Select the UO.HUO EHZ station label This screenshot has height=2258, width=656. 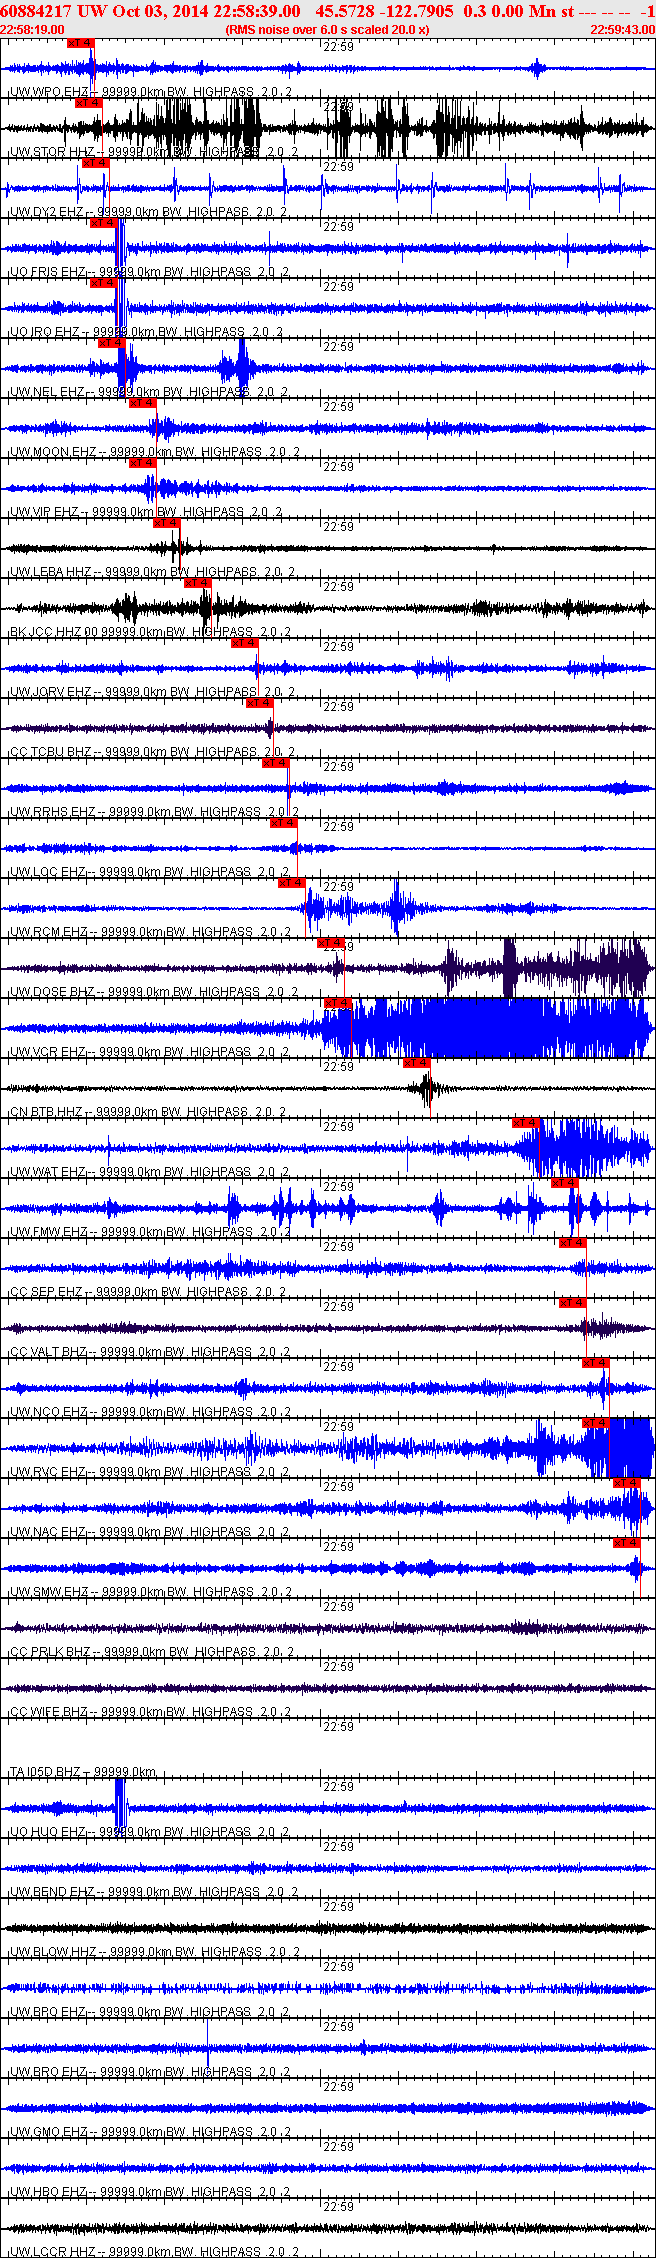click(x=47, y=1832)
